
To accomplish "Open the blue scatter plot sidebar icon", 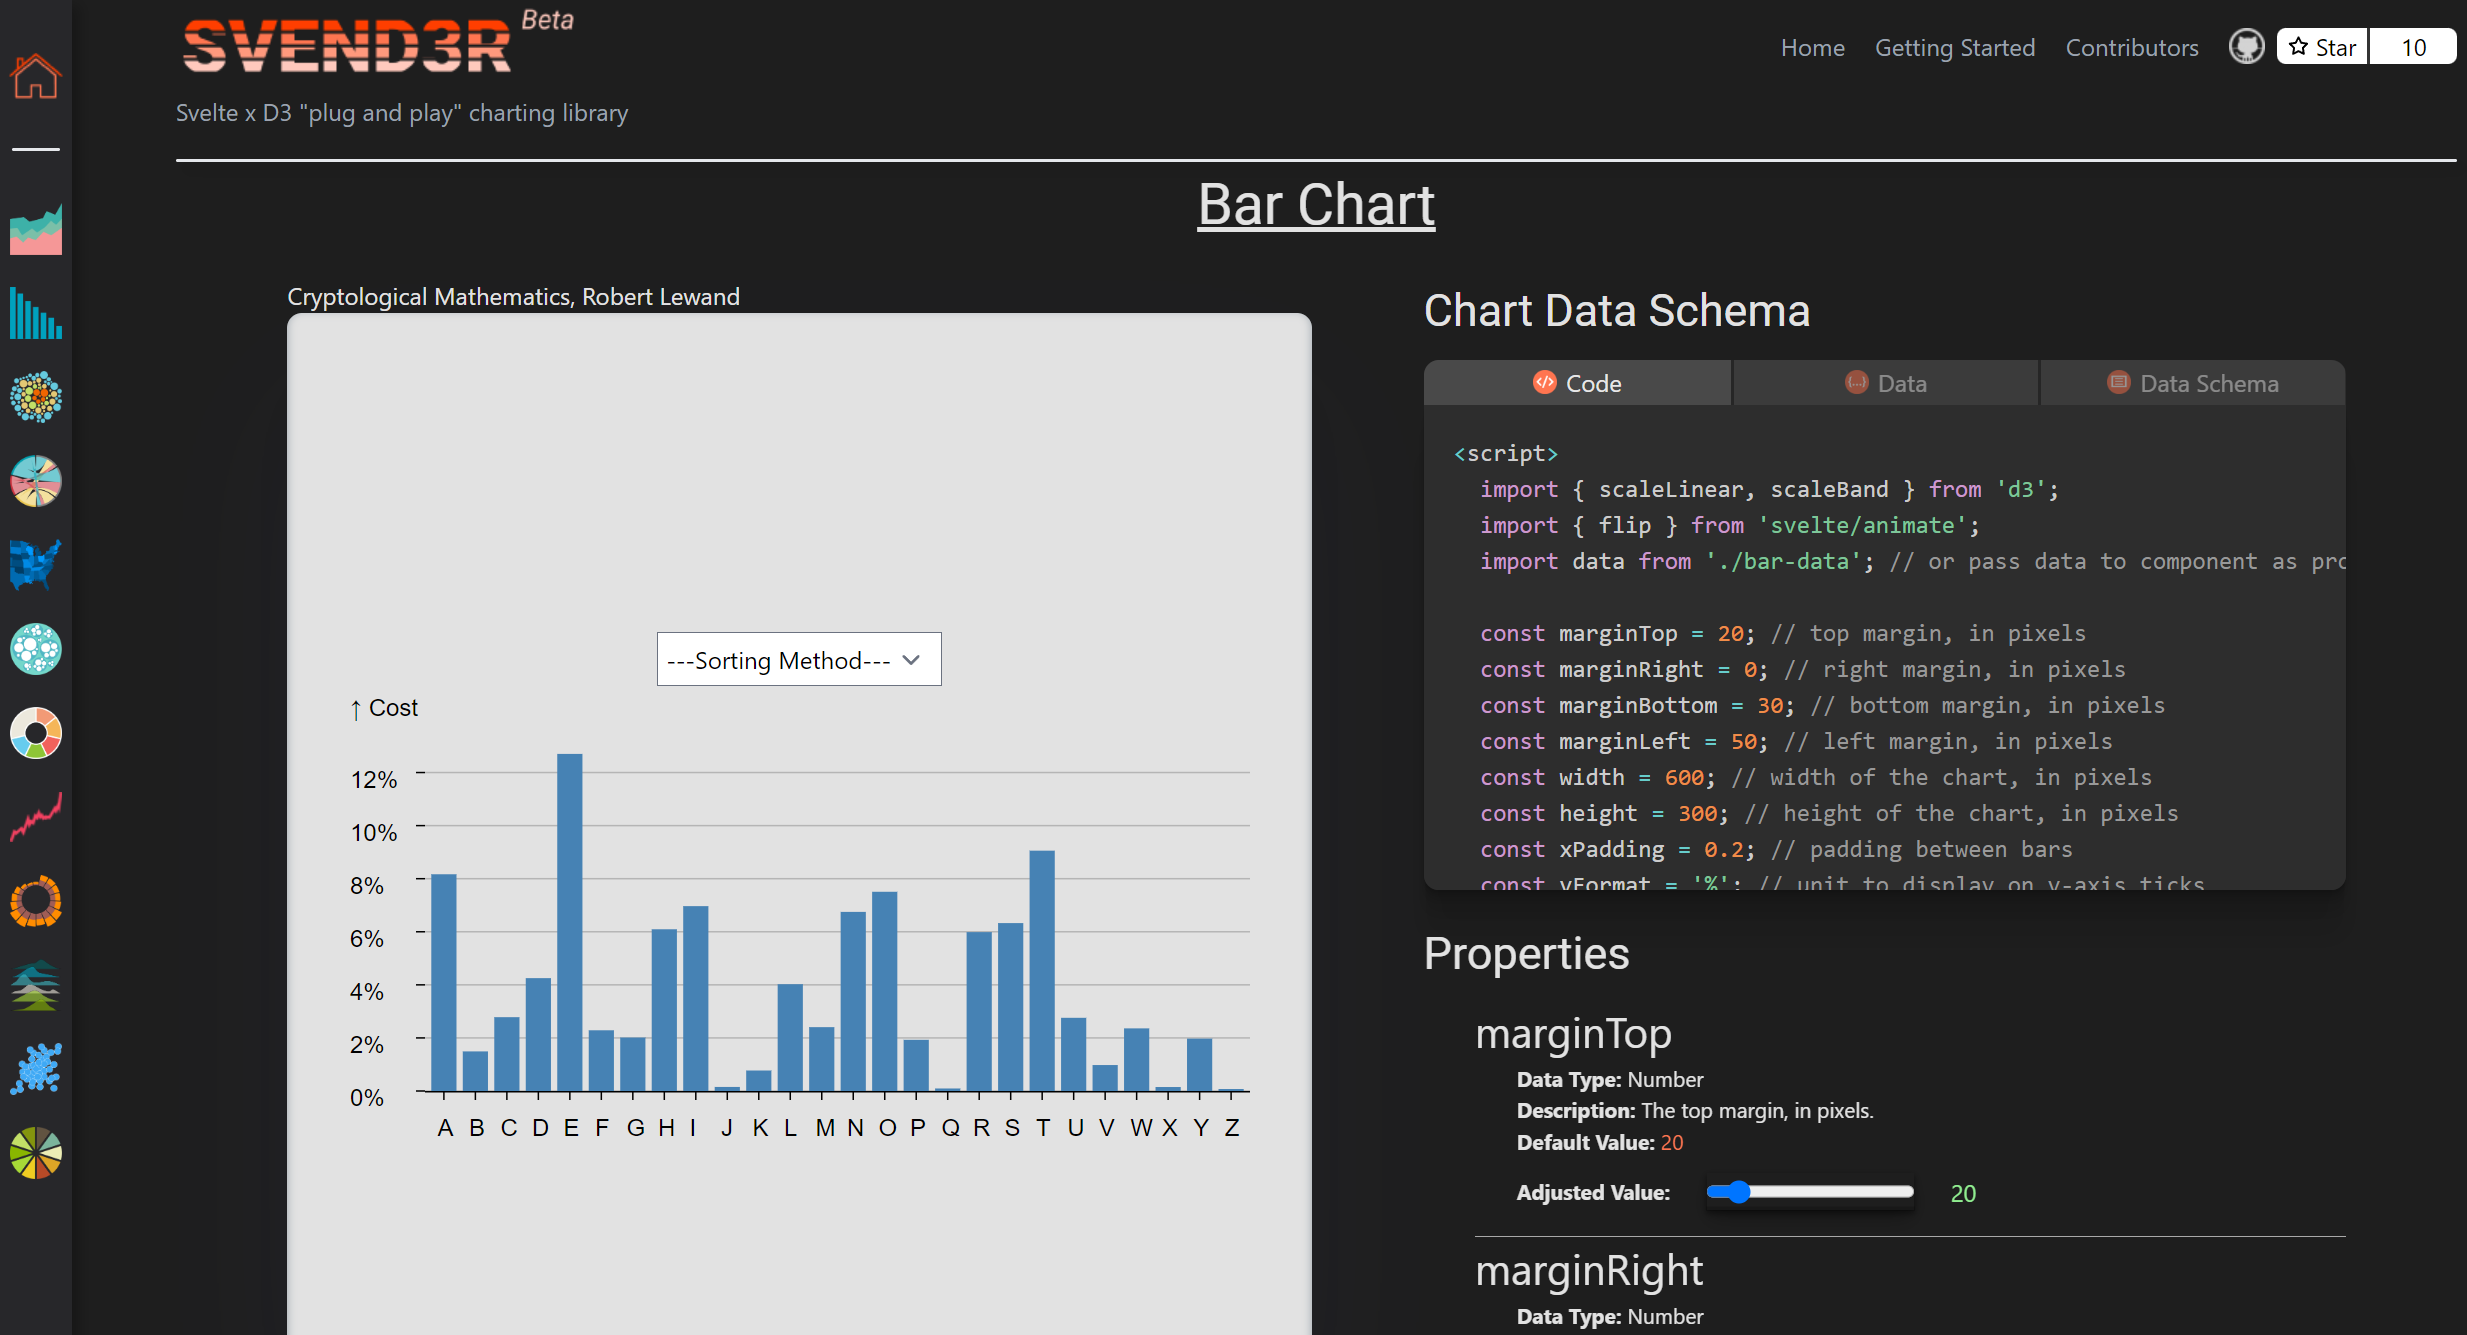I will (36, 1069).
